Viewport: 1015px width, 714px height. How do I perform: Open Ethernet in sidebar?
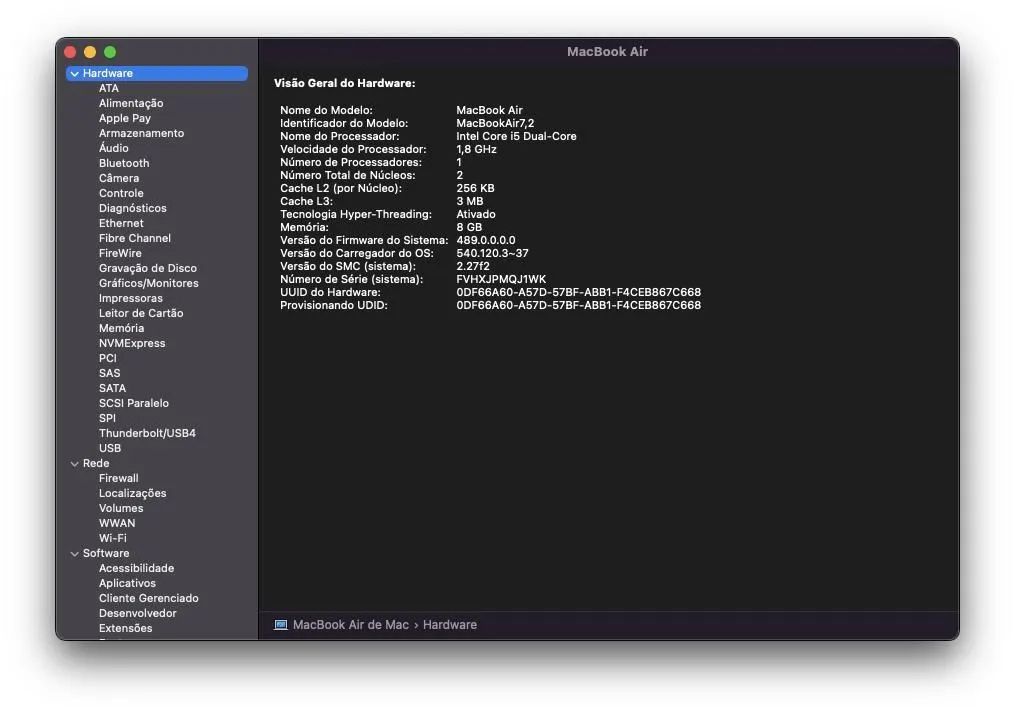(121, 223)
